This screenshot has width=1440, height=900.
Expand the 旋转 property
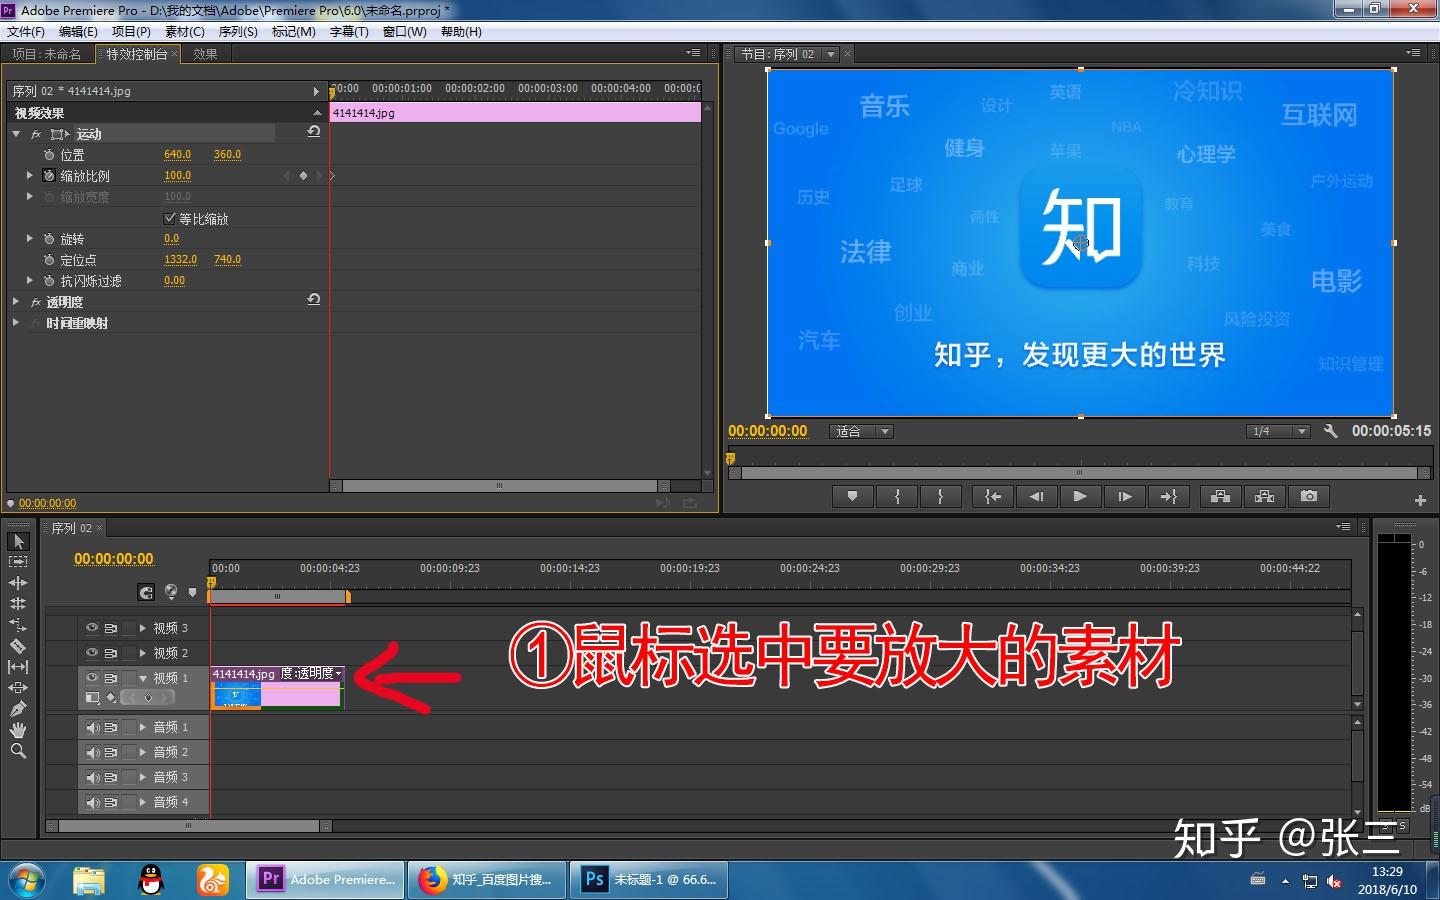pyautogui.click(x=29, y=239)
